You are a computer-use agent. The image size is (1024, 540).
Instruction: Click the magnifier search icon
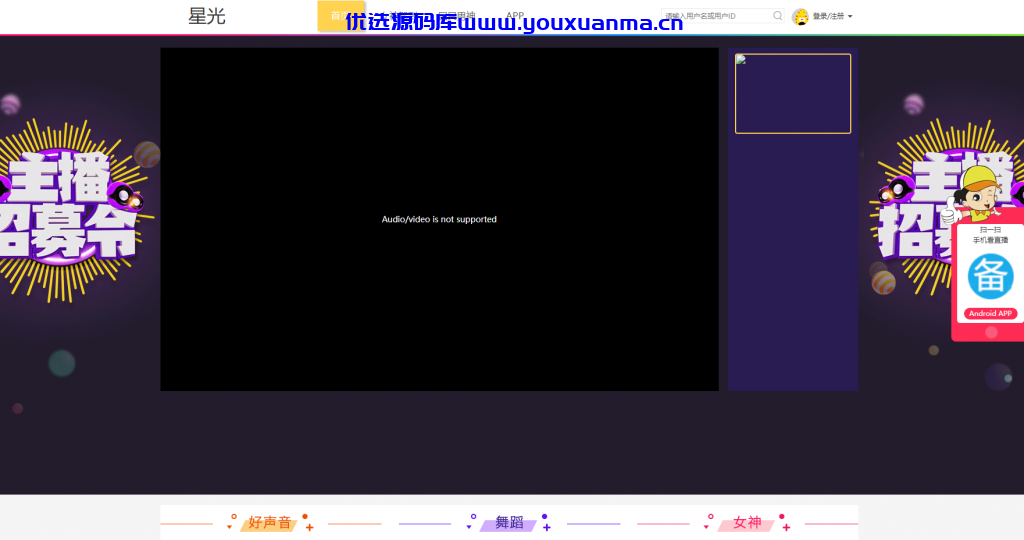[x=777, y=16]
